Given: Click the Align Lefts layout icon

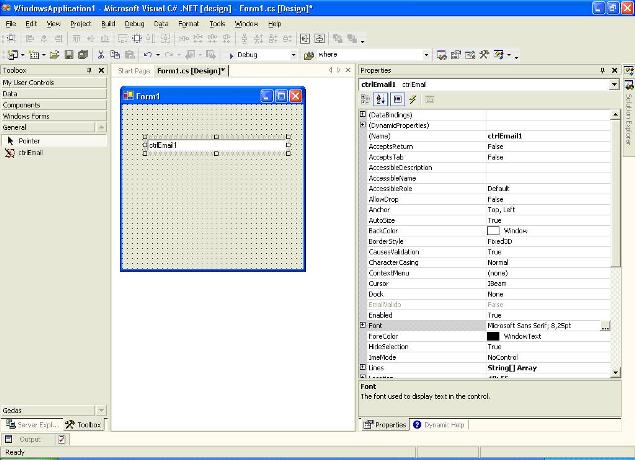Looking at the screenshot, I should coord(30,39).
